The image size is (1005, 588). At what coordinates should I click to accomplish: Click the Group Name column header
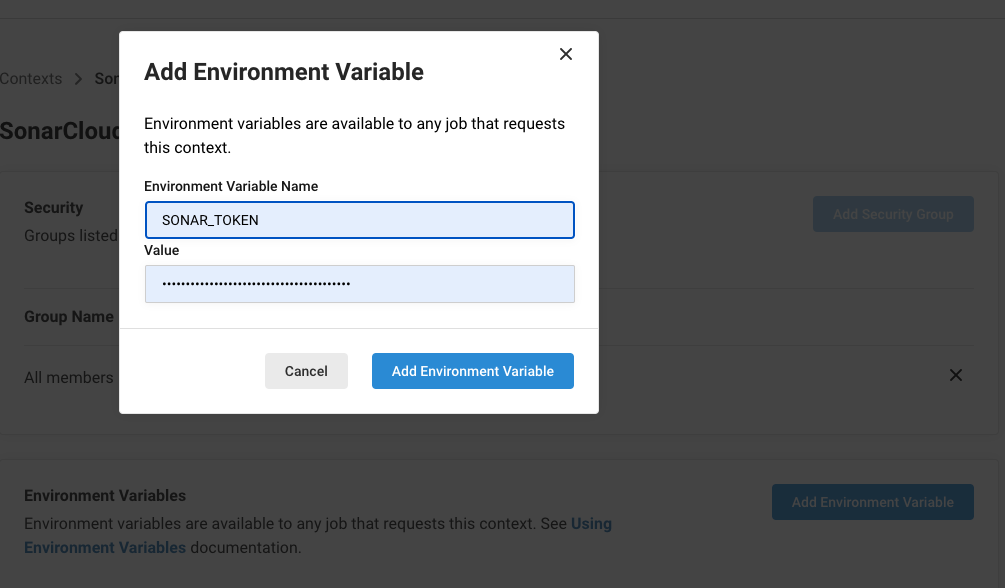pyautogui.click(x=69, y=317)
